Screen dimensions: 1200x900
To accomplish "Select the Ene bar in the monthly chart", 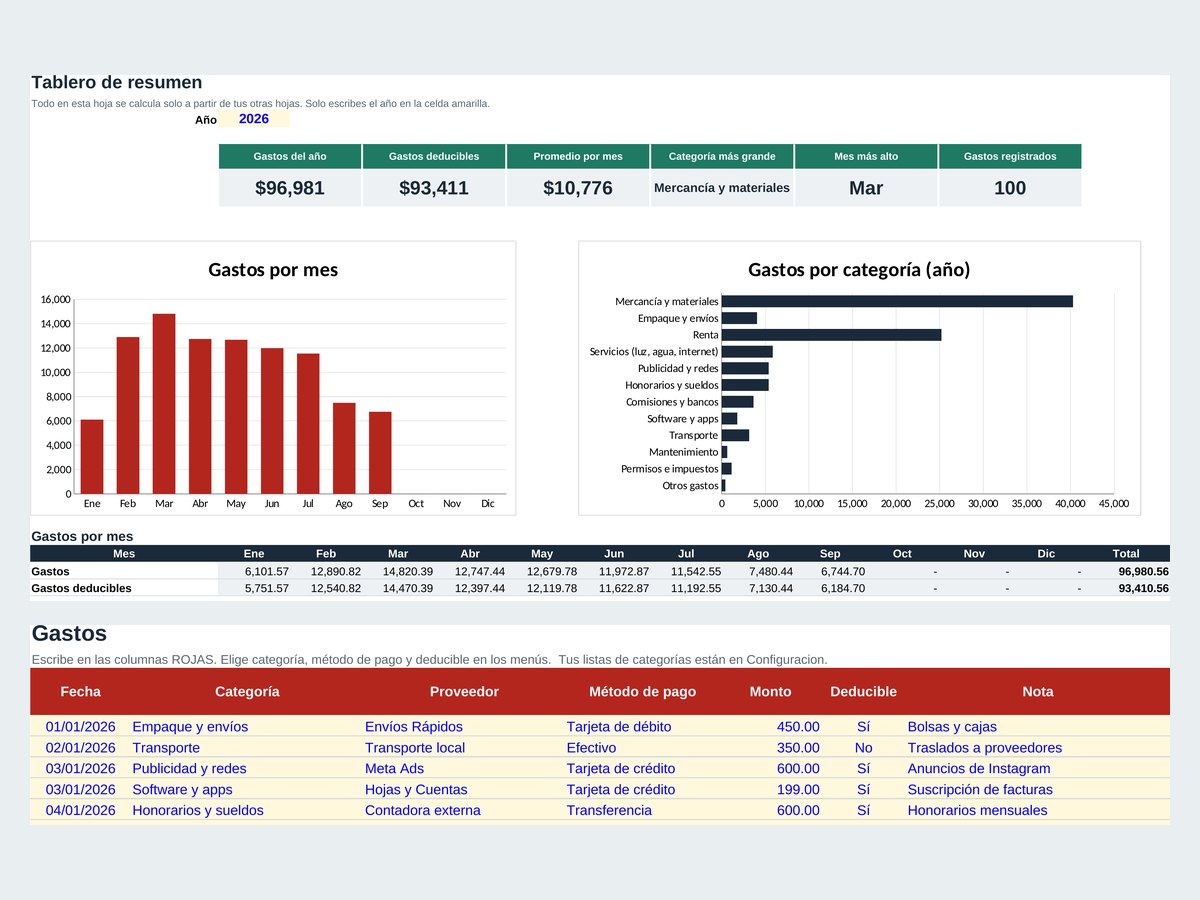I will click(x=92, y=457).
